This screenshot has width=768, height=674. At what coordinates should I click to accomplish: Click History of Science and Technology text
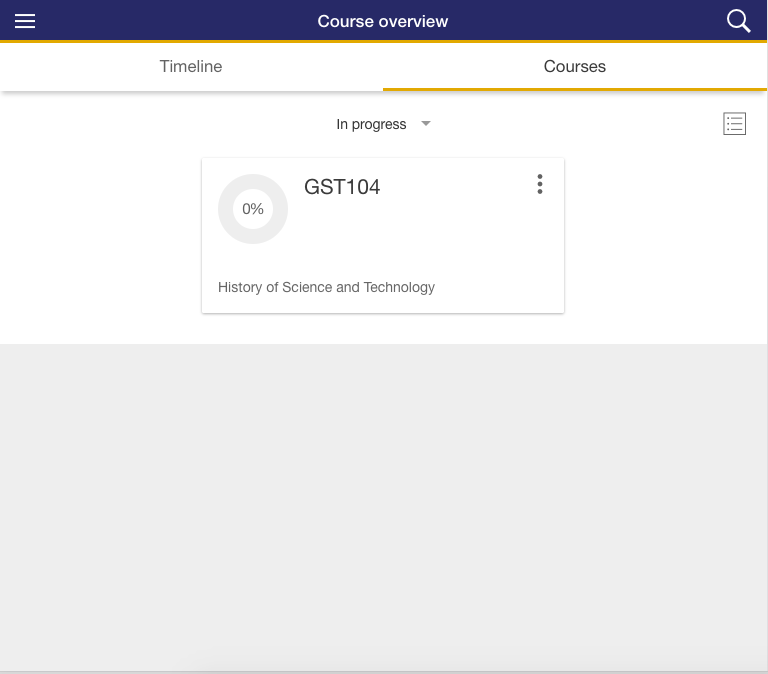coord(326,287)
